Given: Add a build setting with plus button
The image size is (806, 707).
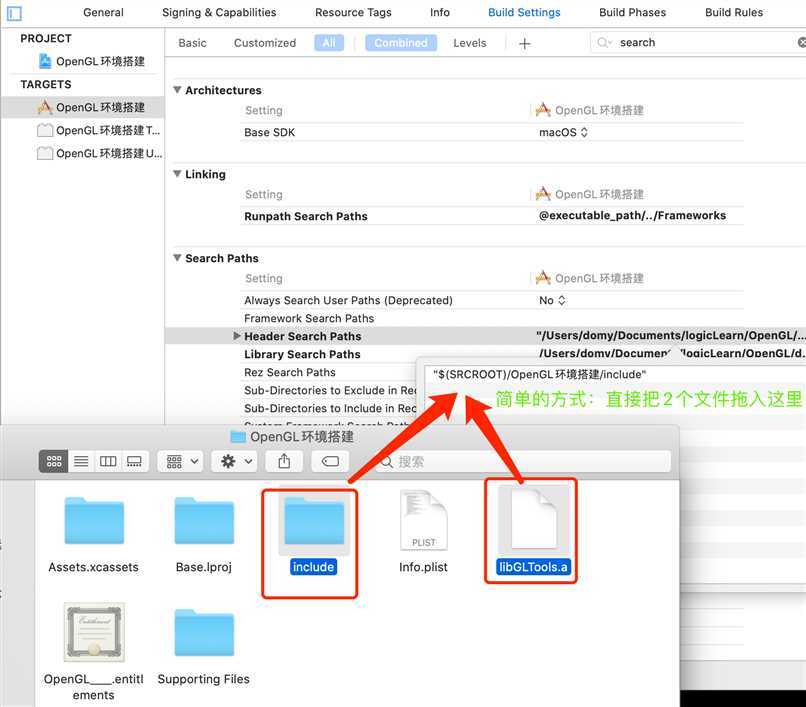Looking at the screenshot, I should pos(524,44).
